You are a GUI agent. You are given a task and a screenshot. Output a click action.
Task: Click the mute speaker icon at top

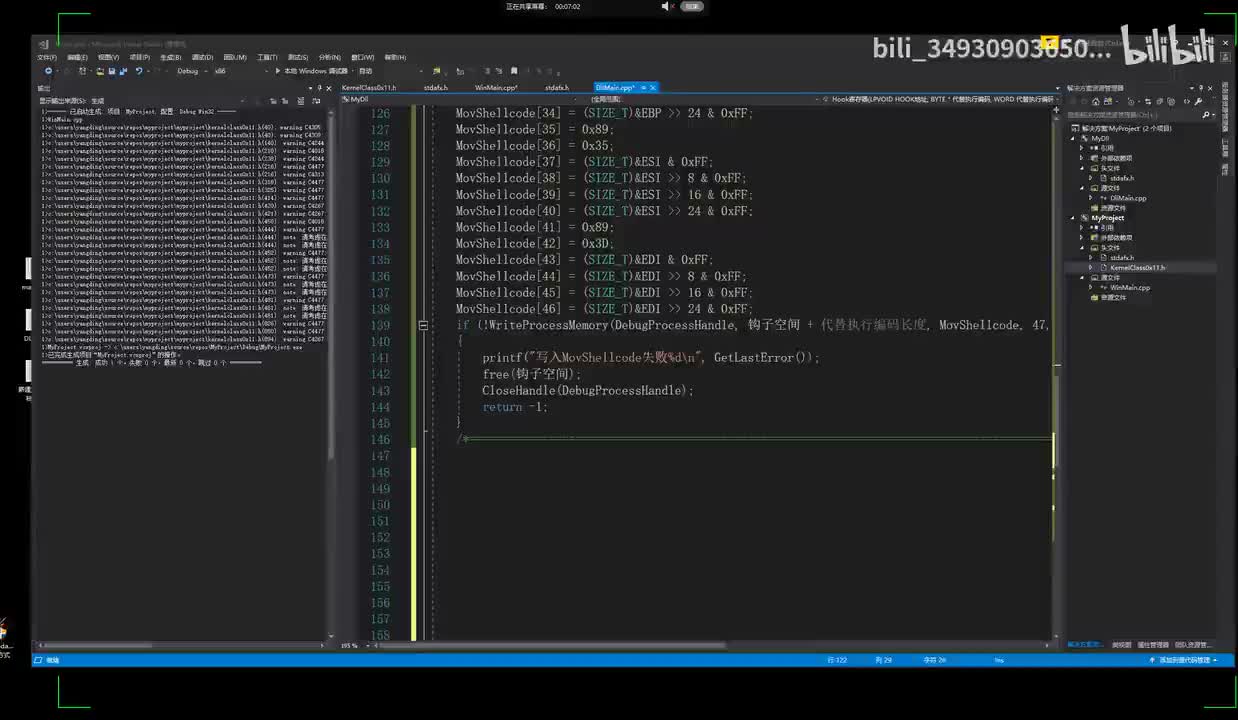coord(667,7)
